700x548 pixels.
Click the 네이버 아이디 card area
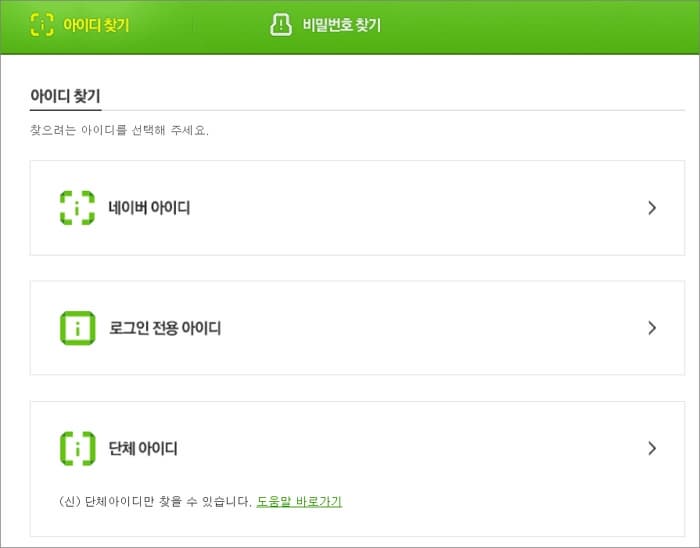tap(357, 208)
